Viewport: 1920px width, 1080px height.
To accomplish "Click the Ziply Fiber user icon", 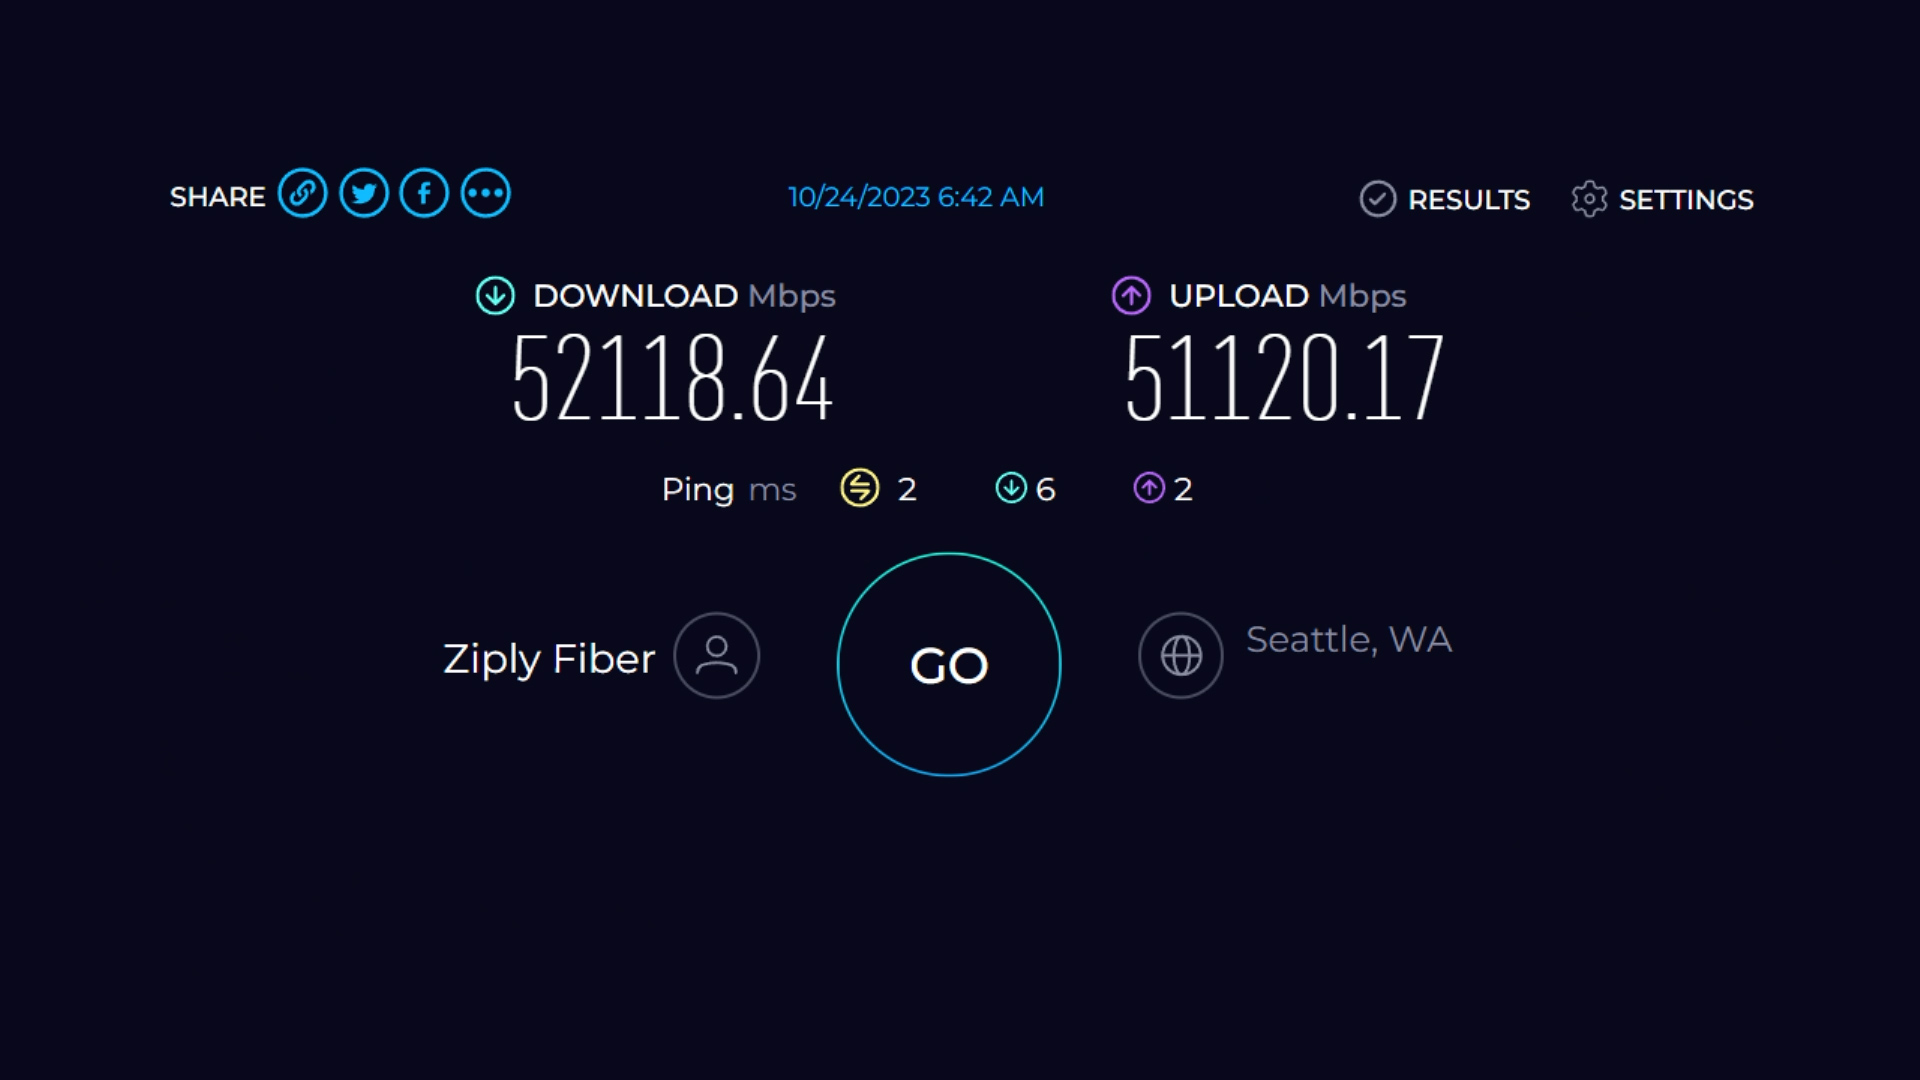I will click(x=716, y=656).
